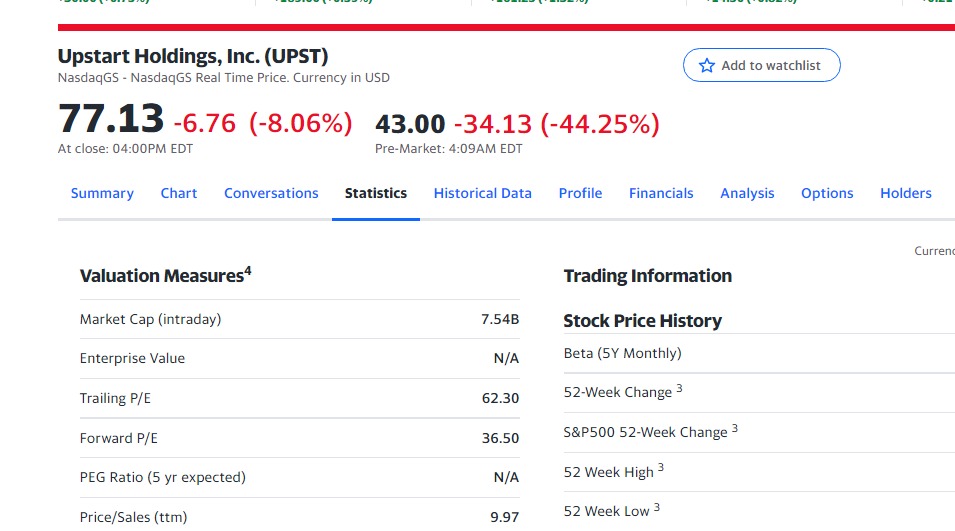Select the Statistics tab
The height and width of the screenshot is (531, 955).
[376, 193]
